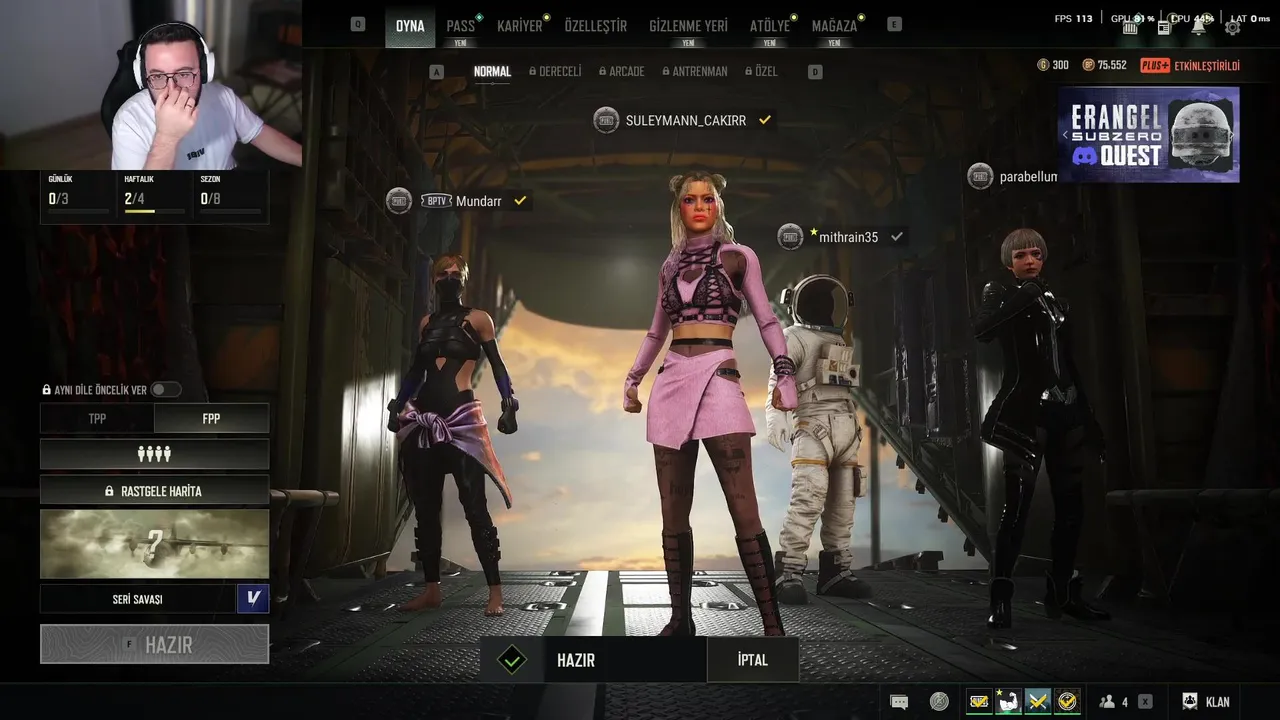Open the PASS tab
1280x720 pixels.
pyautogui.click(x=461, y=26)
